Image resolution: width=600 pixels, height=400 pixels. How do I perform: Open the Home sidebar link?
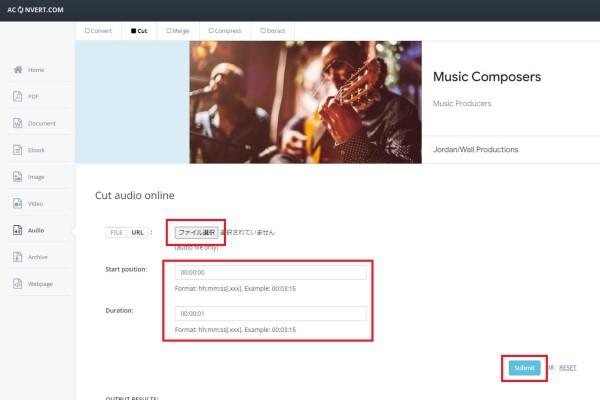pos(36,70)
